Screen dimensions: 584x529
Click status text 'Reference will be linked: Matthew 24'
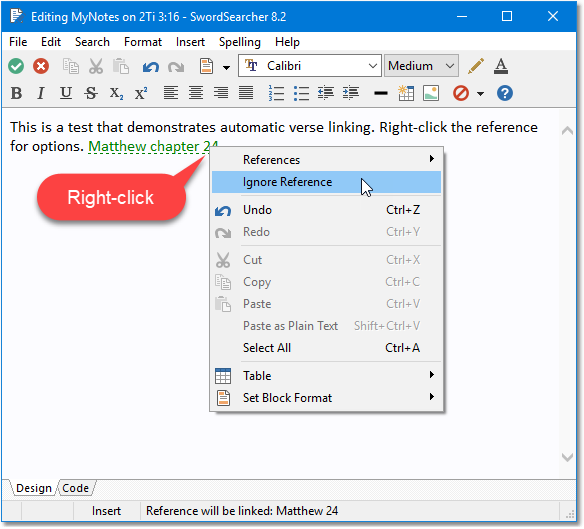[242, 511]
